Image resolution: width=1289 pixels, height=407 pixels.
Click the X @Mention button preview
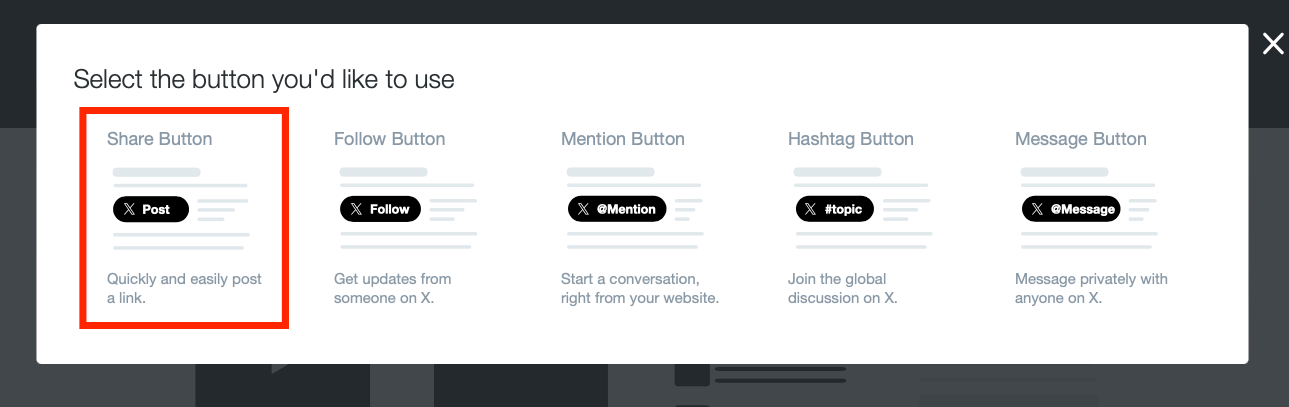click(616, 209)
